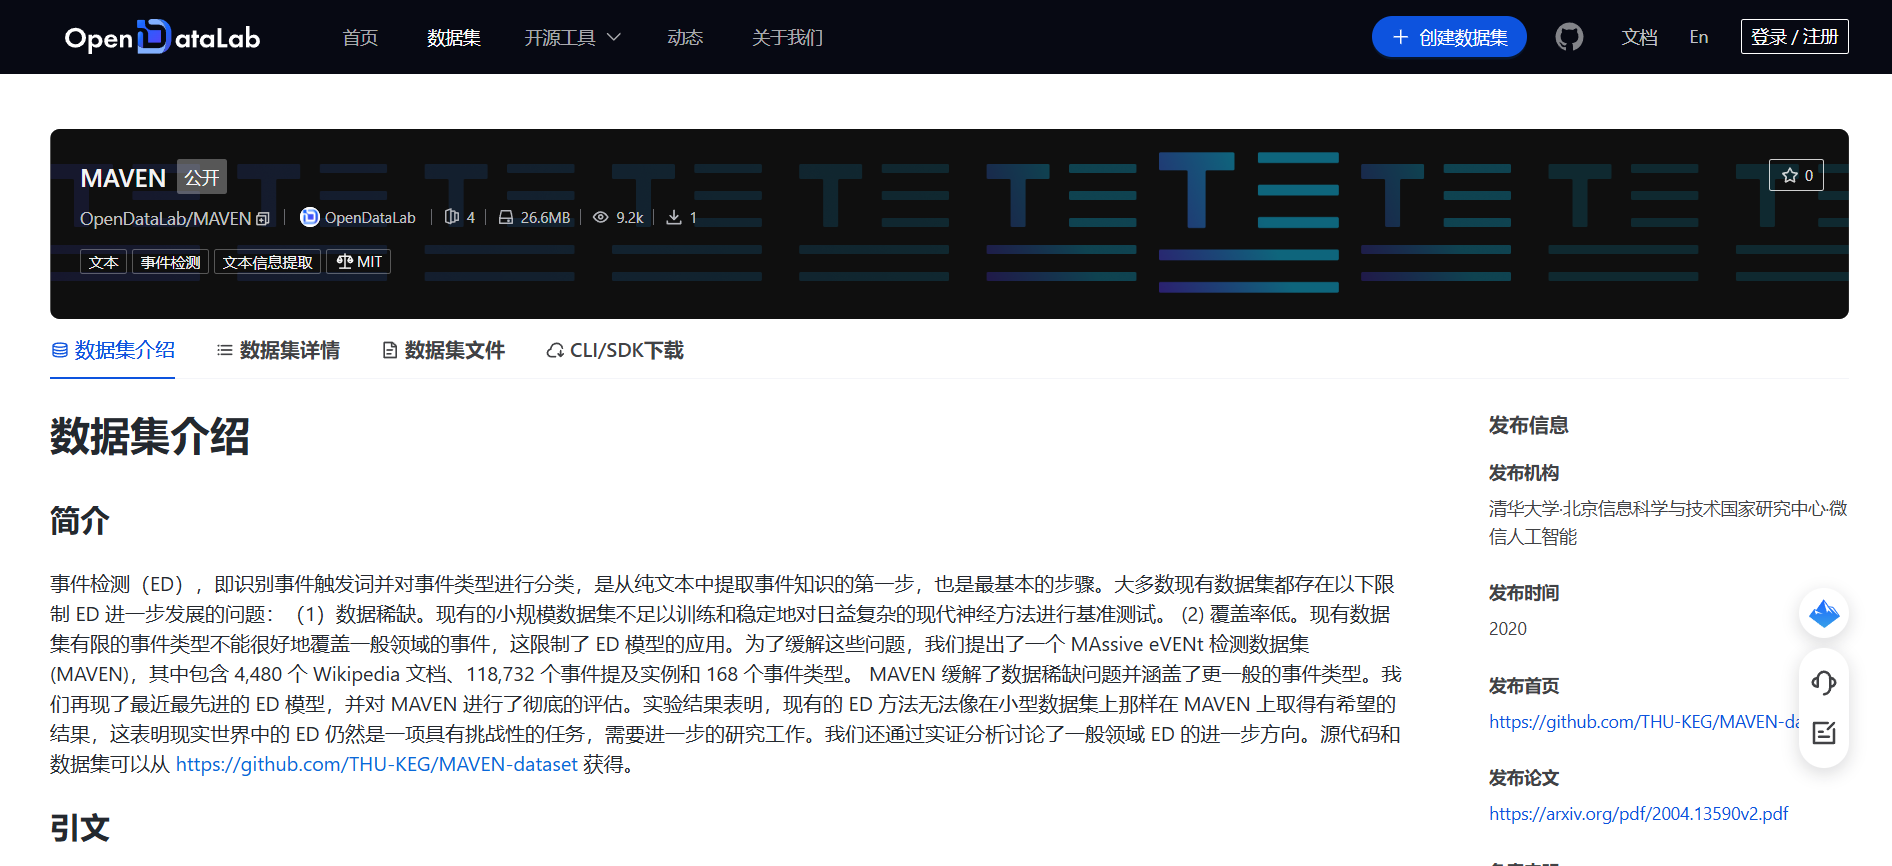Open the GitHub icon in header
Viewport: 1892px width, 866px height.
[1569, 37]
